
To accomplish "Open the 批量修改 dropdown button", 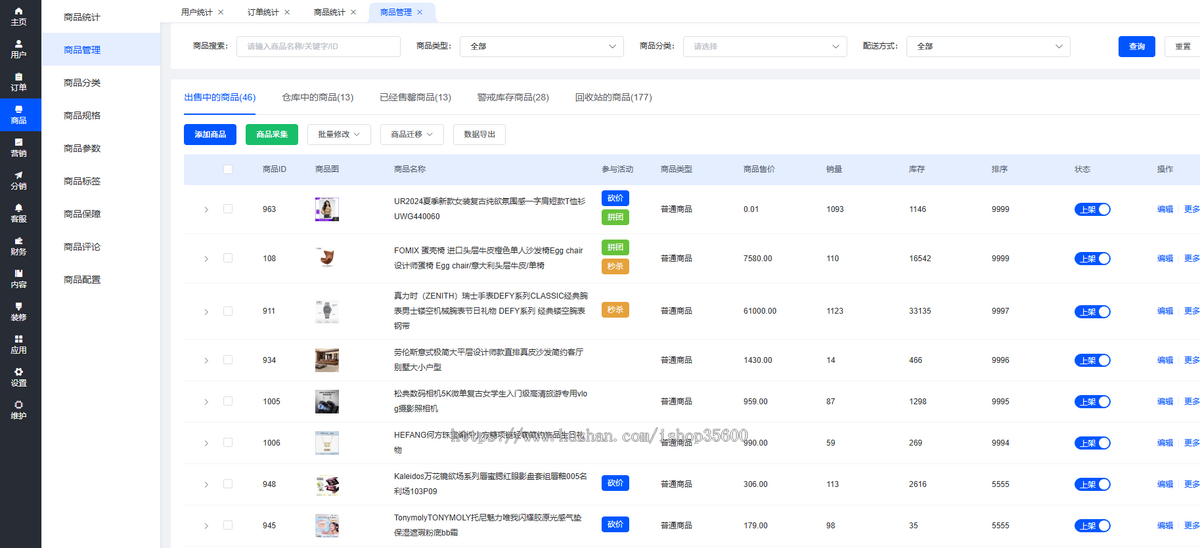I will 339,134.
